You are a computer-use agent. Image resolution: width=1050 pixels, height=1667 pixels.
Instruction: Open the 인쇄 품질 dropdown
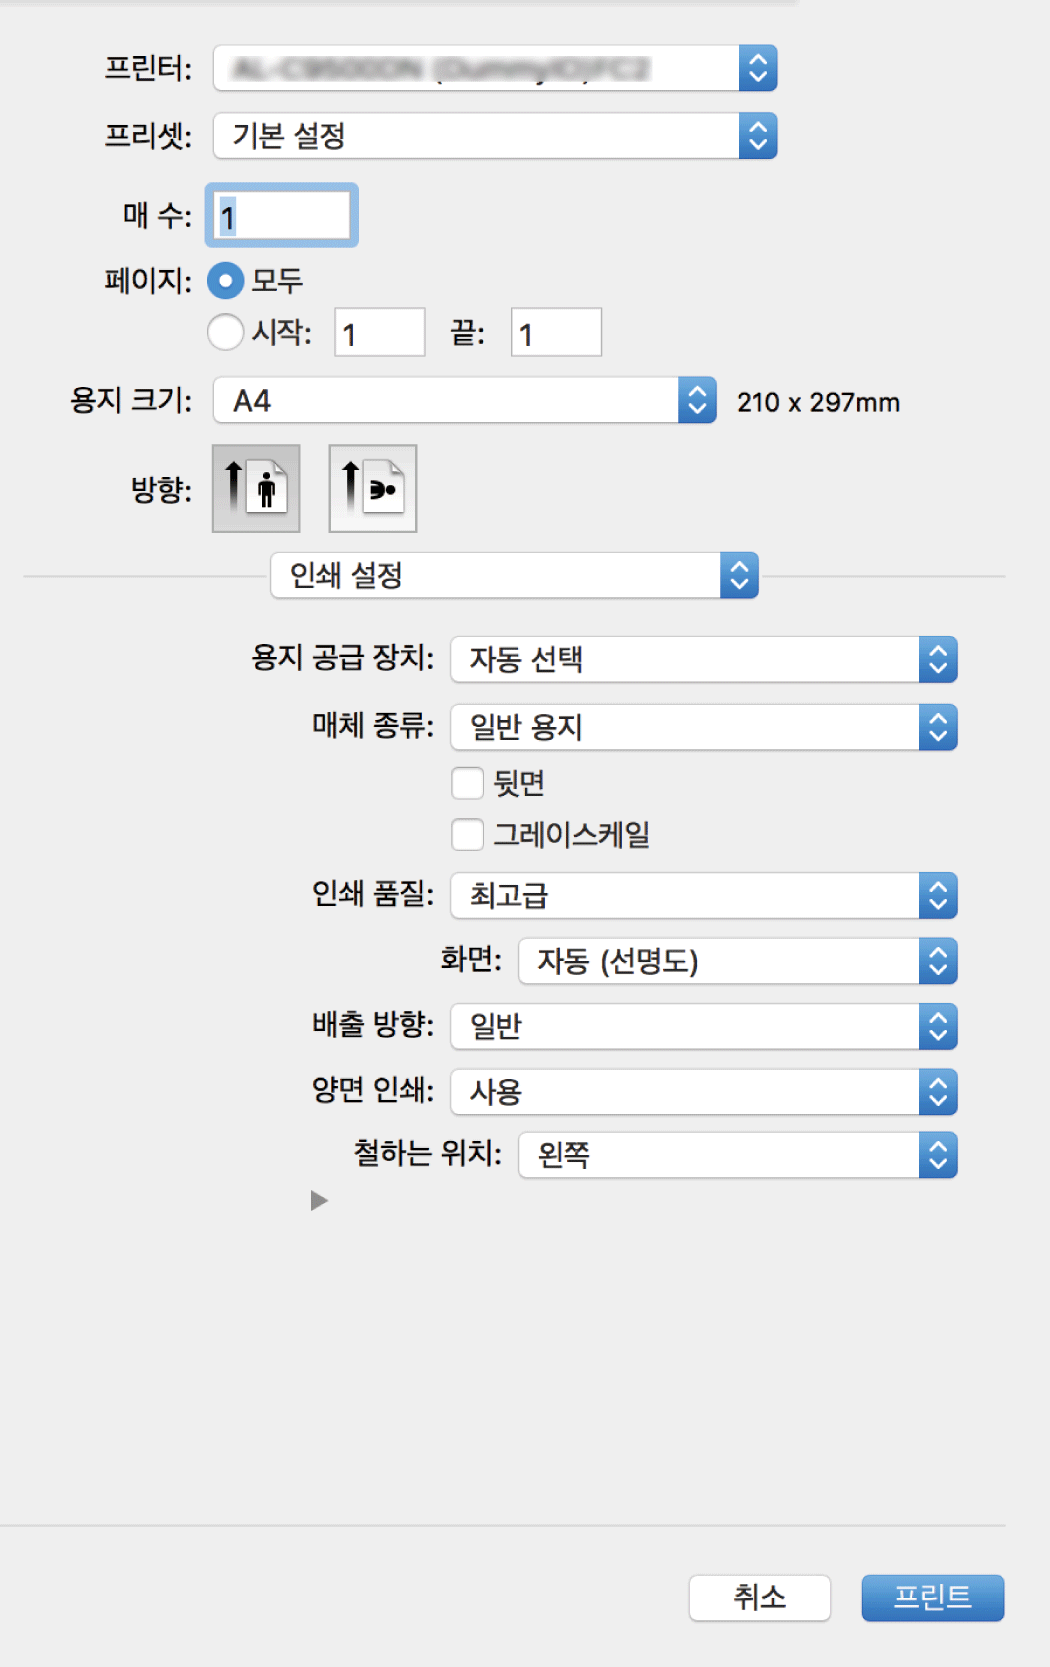703,895
